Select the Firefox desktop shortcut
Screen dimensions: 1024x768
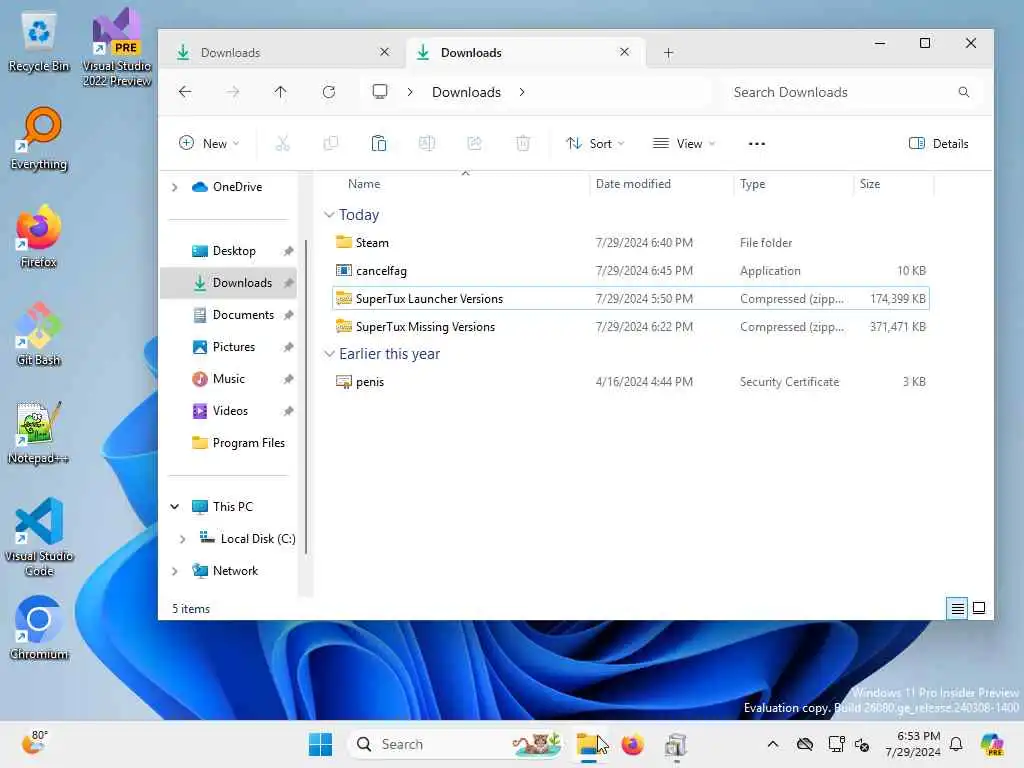pyautogui.click(x=39, y=236)
